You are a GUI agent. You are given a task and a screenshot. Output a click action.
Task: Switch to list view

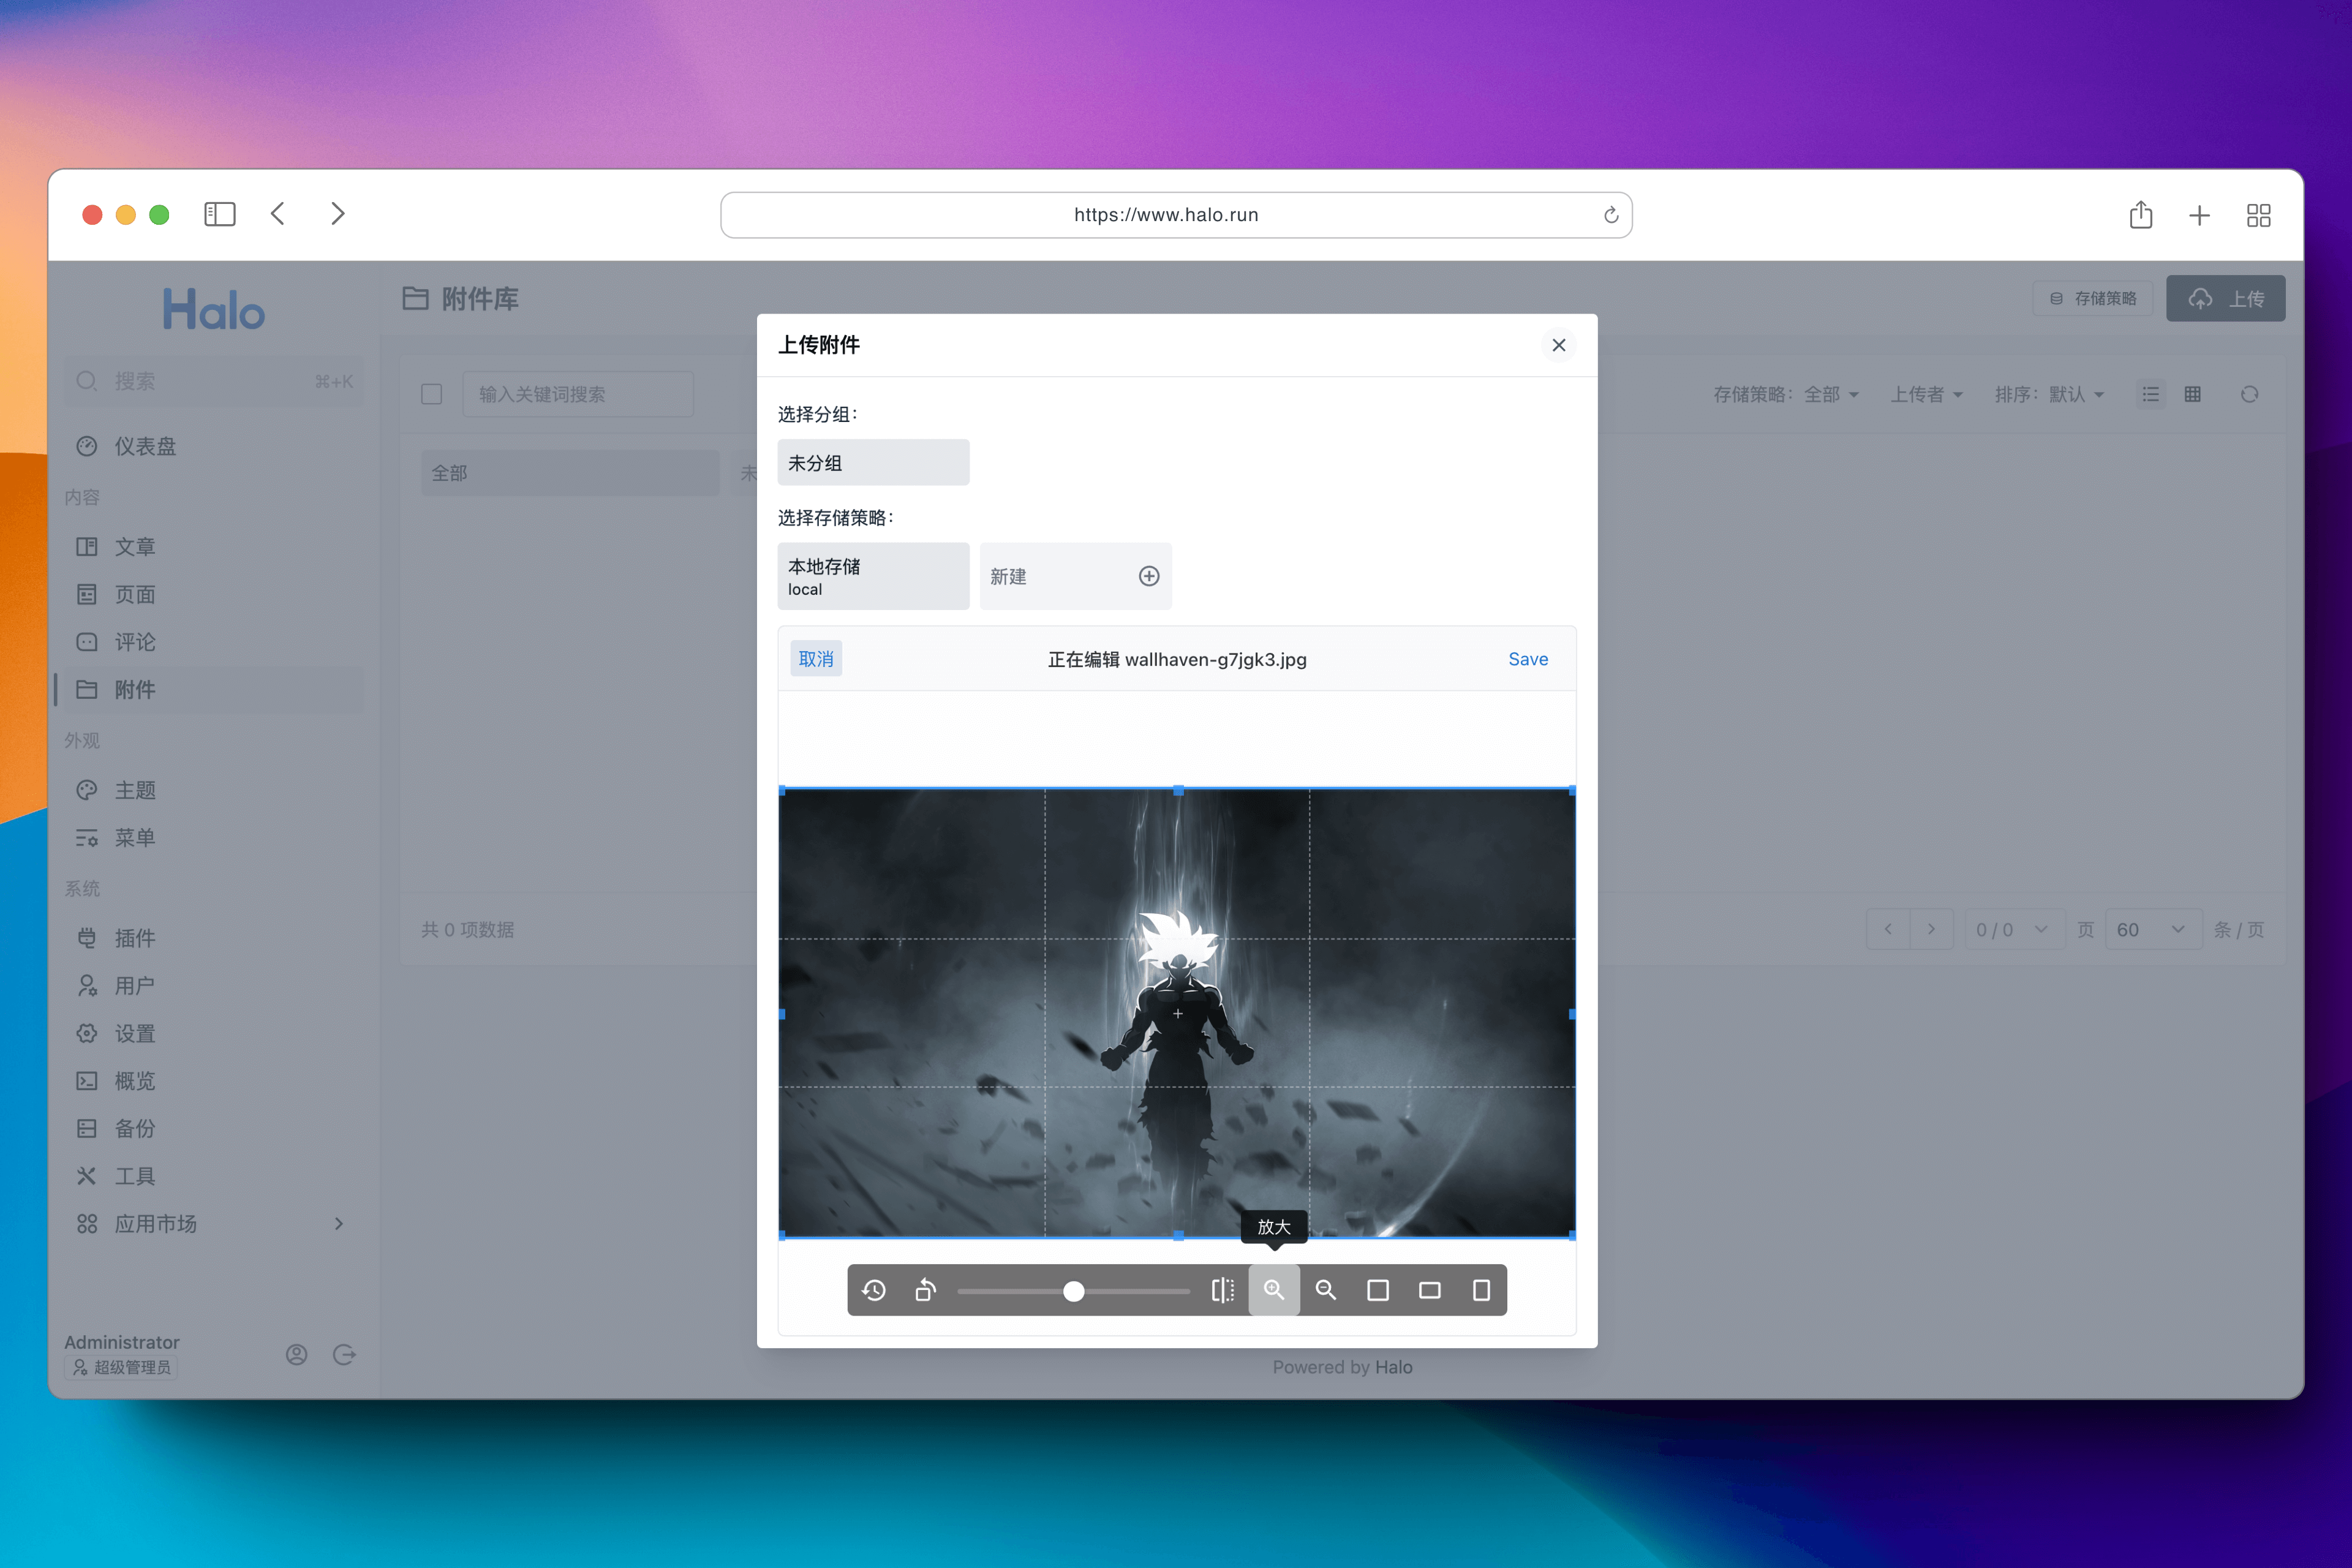pos(2151,394)
